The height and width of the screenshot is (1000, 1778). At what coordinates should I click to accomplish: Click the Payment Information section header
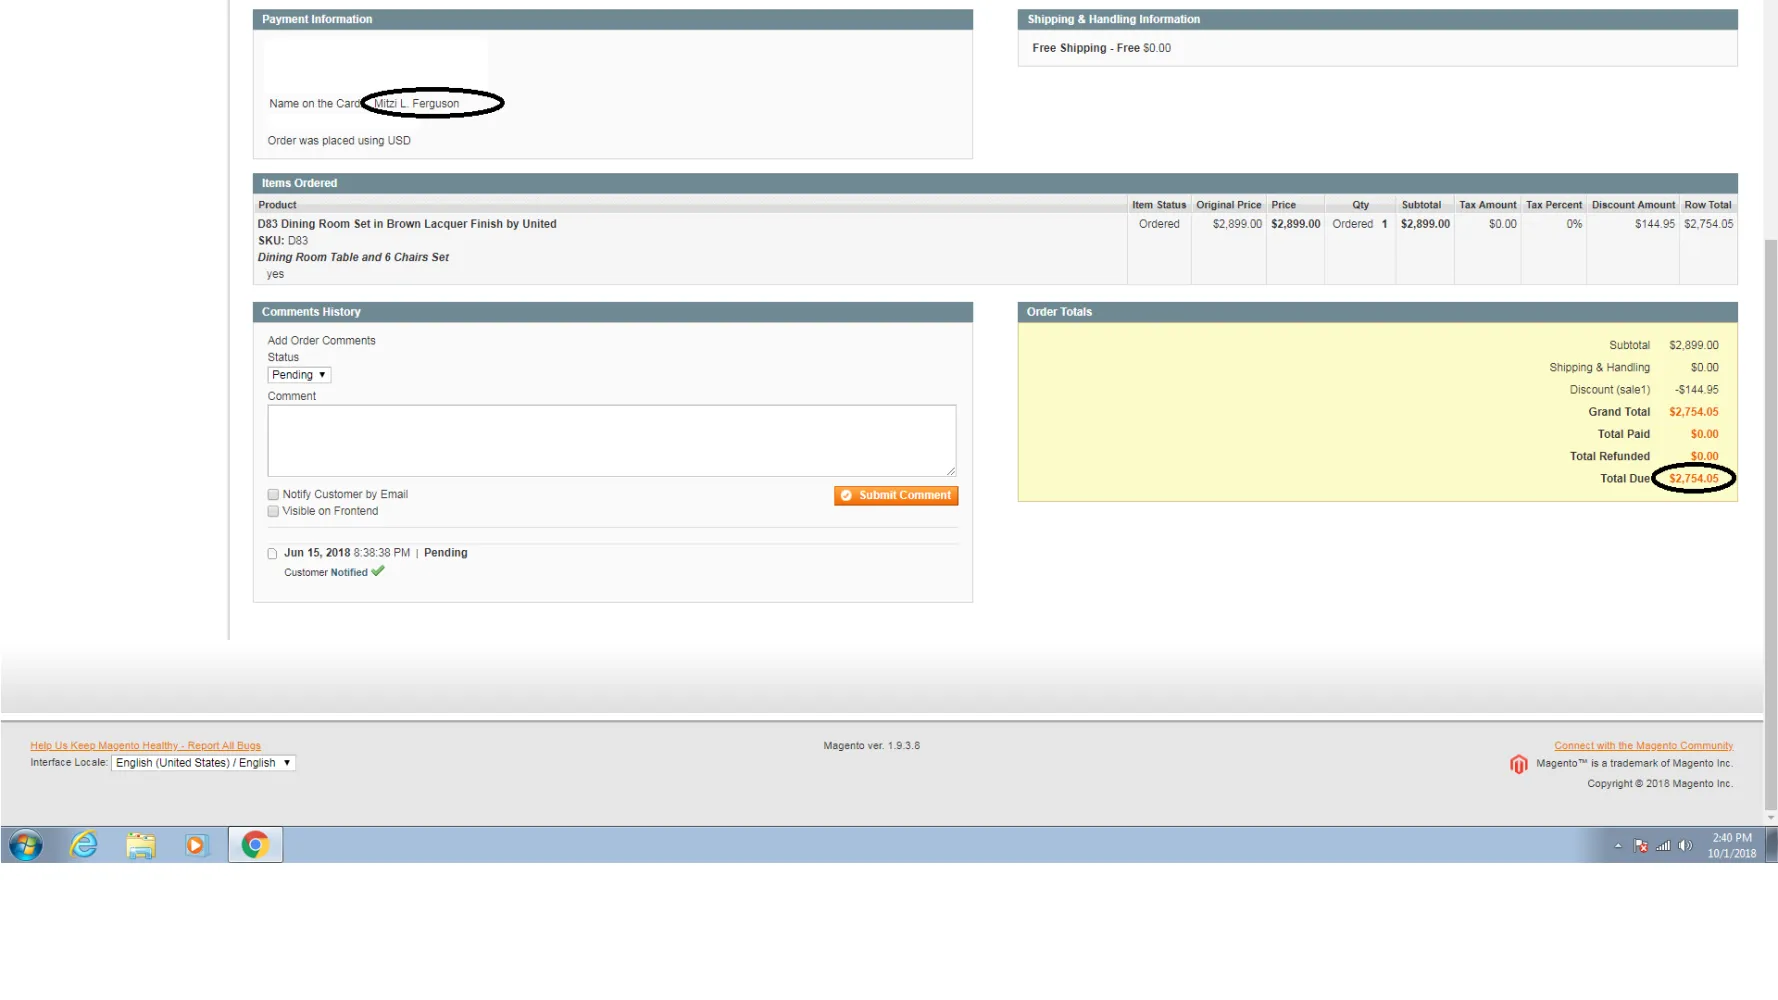click(612, 19)
